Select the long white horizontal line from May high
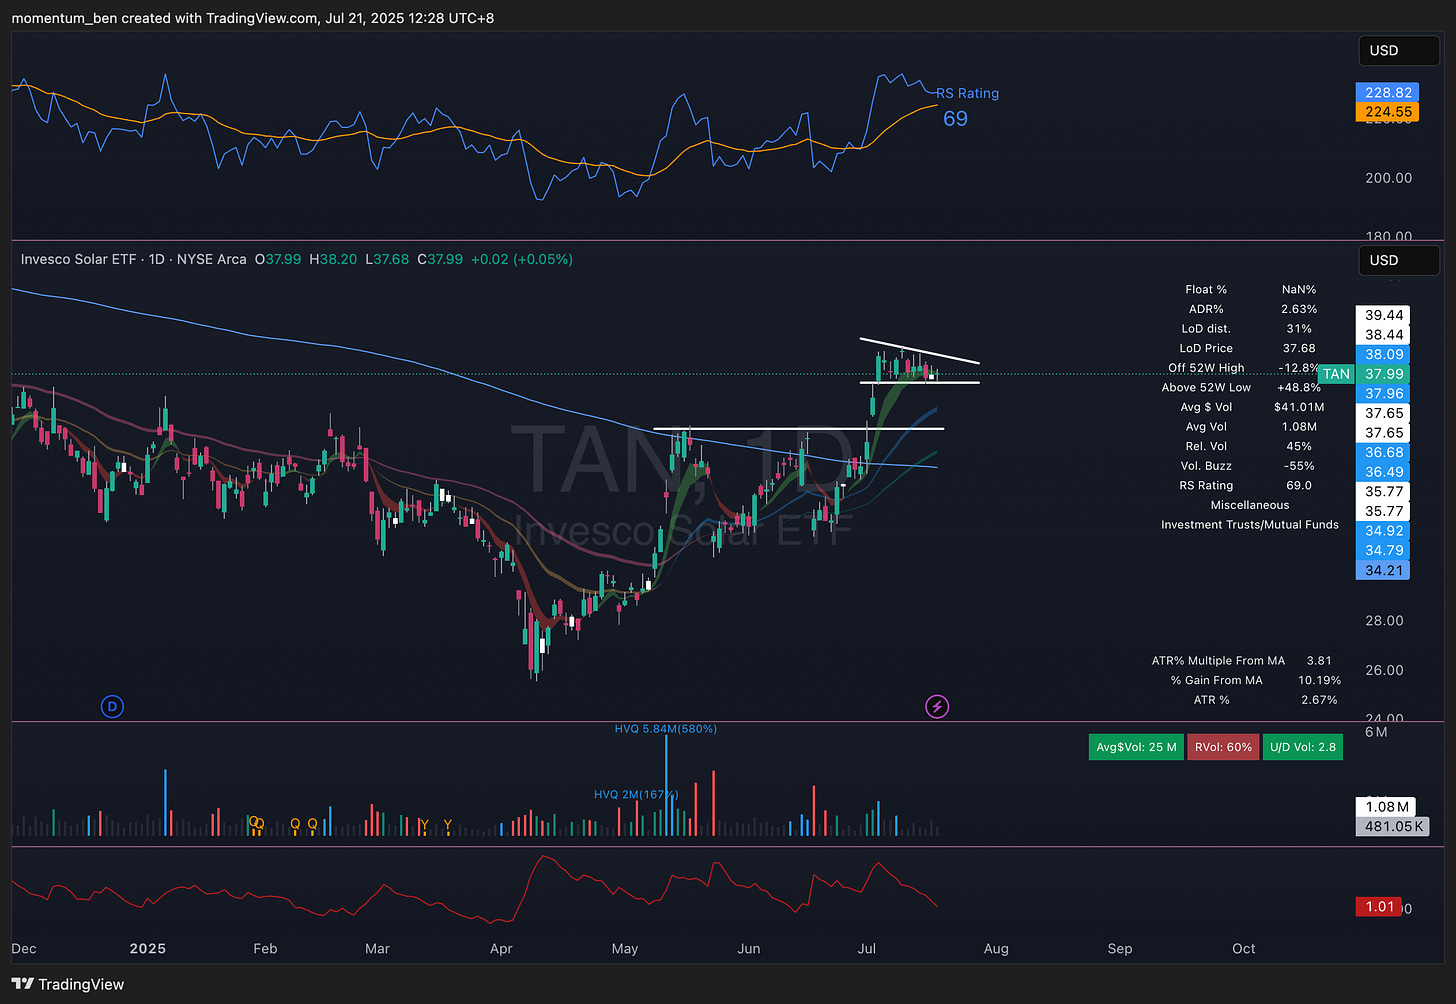Image resolution: width=1456 pixels, height=1004 pixels. coord(798,429)
